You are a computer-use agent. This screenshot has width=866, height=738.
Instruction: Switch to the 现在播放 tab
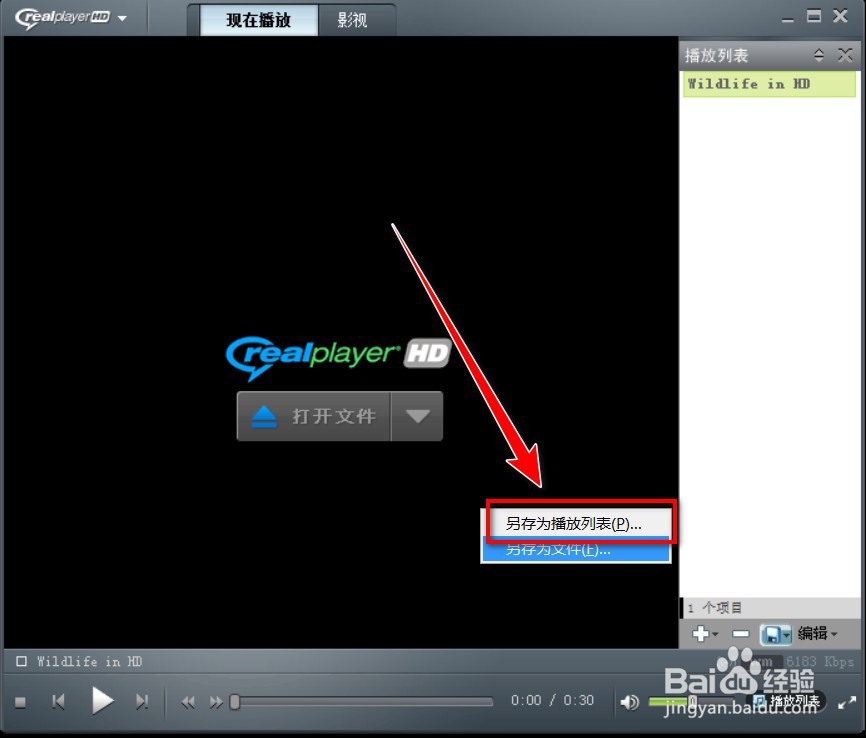coord(258,20)
